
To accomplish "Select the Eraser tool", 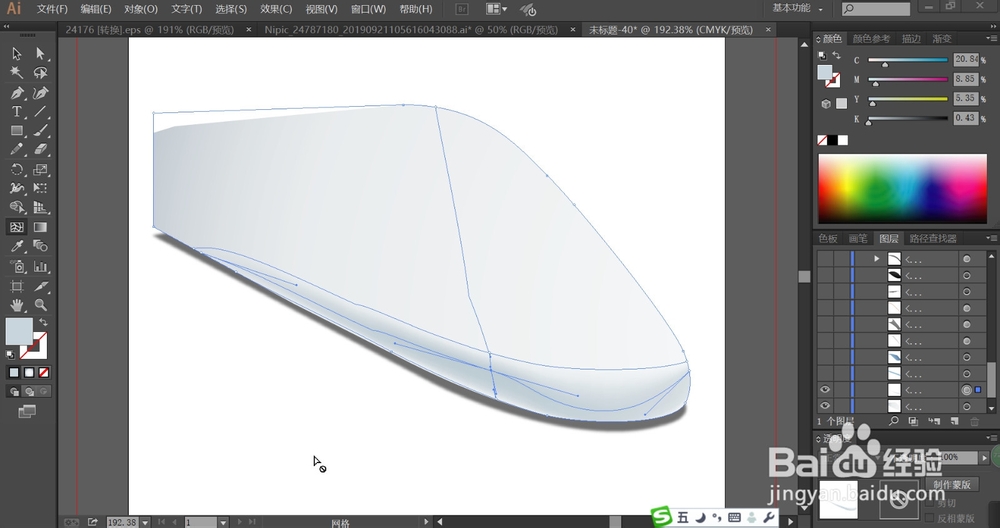I will coord(41,150).
